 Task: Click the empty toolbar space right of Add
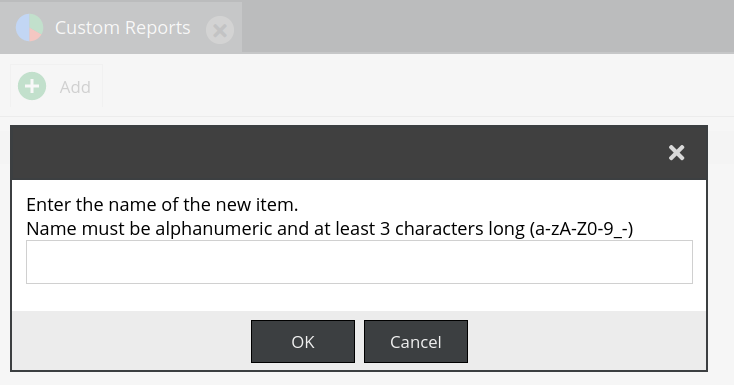tap(417, 86)
